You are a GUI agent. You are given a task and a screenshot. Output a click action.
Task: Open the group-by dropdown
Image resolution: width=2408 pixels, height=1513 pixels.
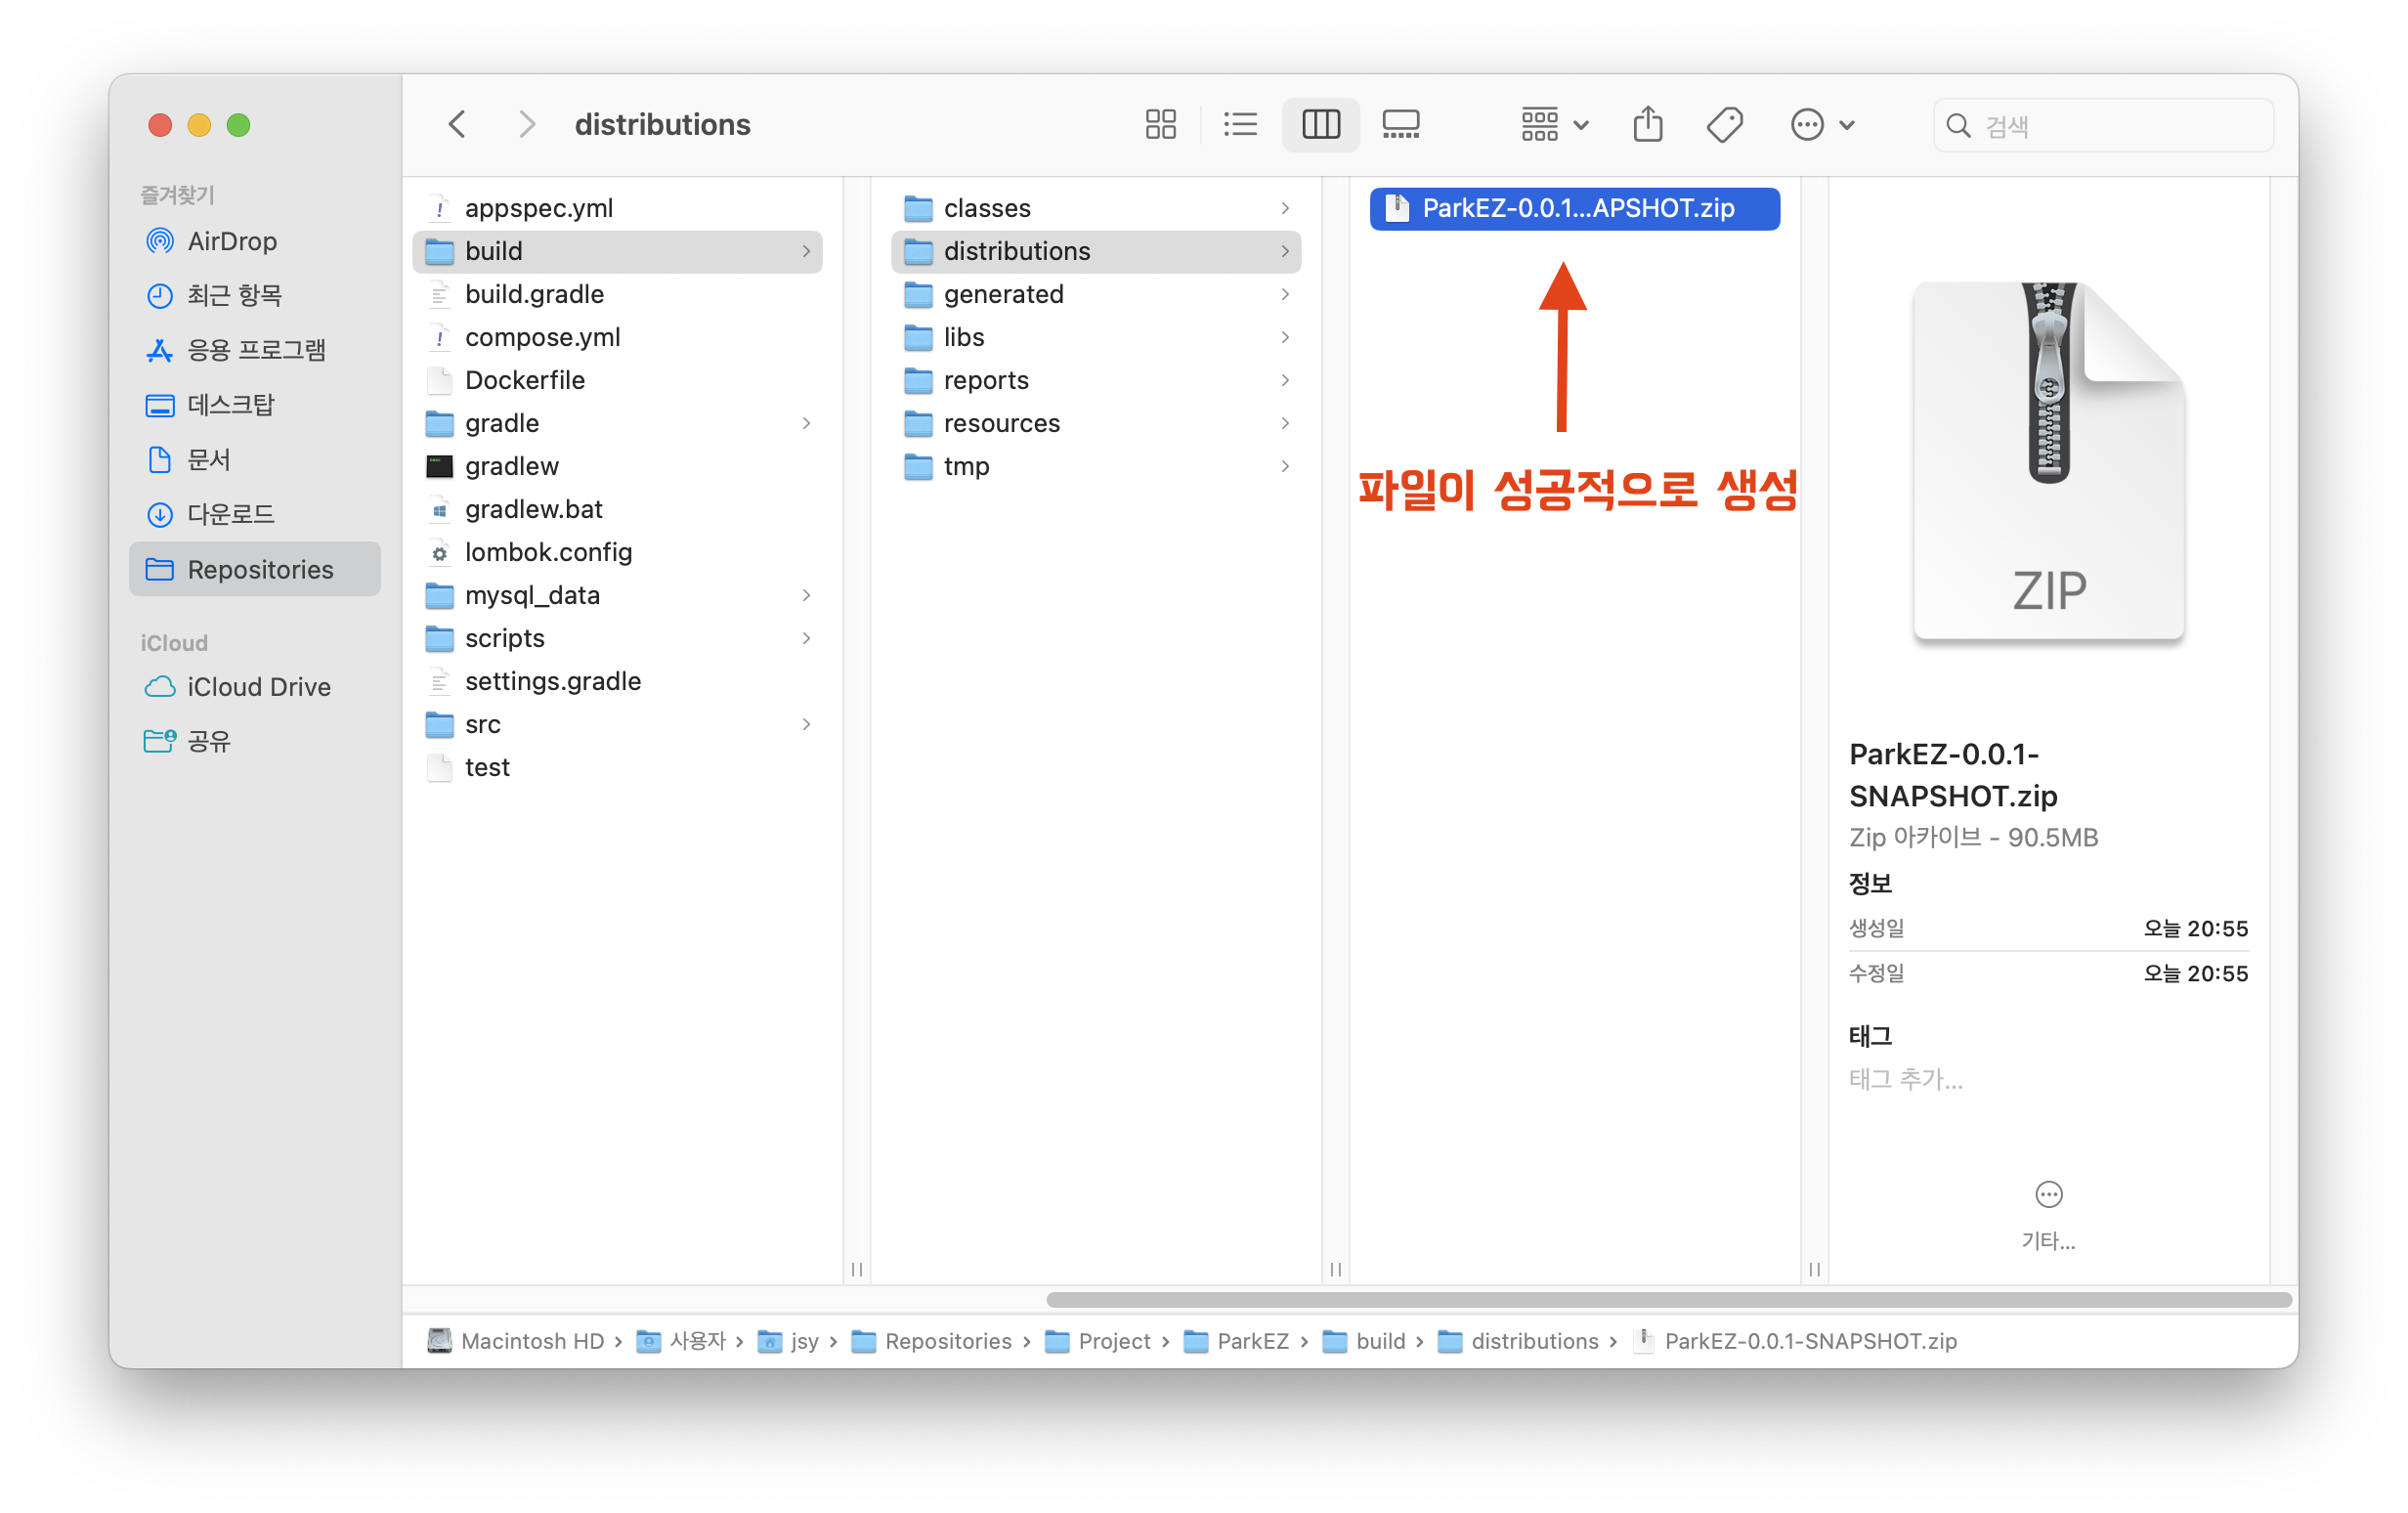pyautogui.click(x=1553, y=125)
